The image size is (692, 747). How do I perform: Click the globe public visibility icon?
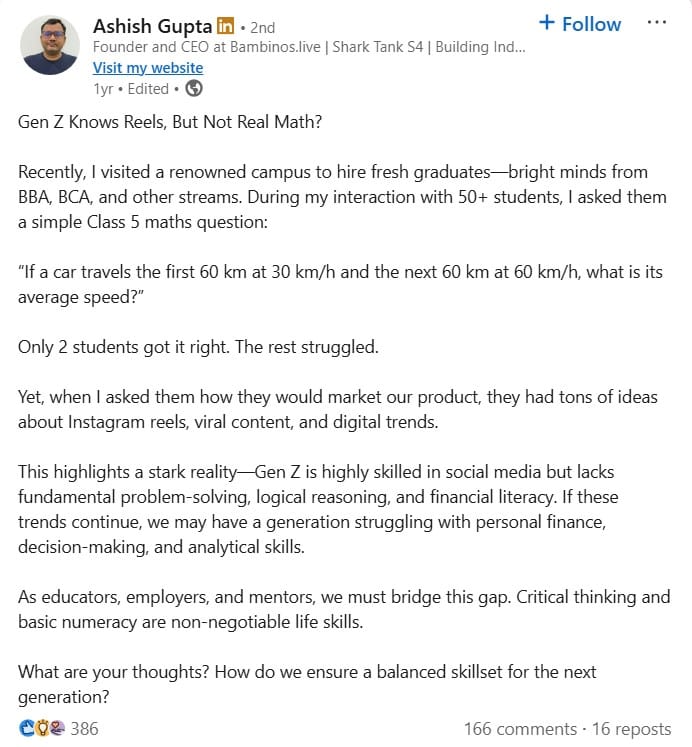(x=194, y=88)
